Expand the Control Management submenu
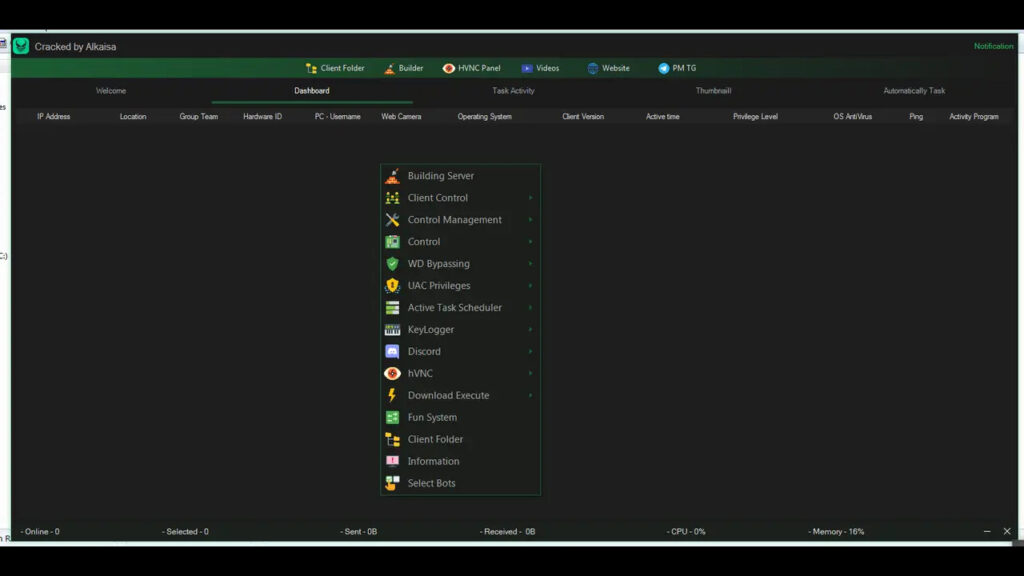1024x576 pixels. (x=460, y=219)
